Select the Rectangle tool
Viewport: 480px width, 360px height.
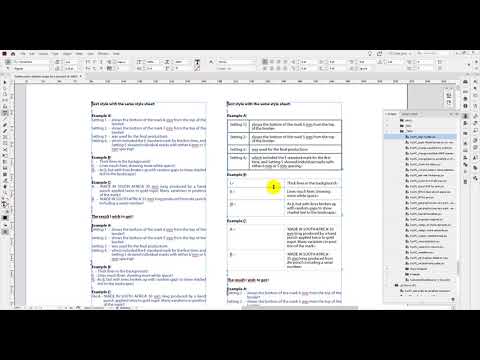tap(5, 143)
